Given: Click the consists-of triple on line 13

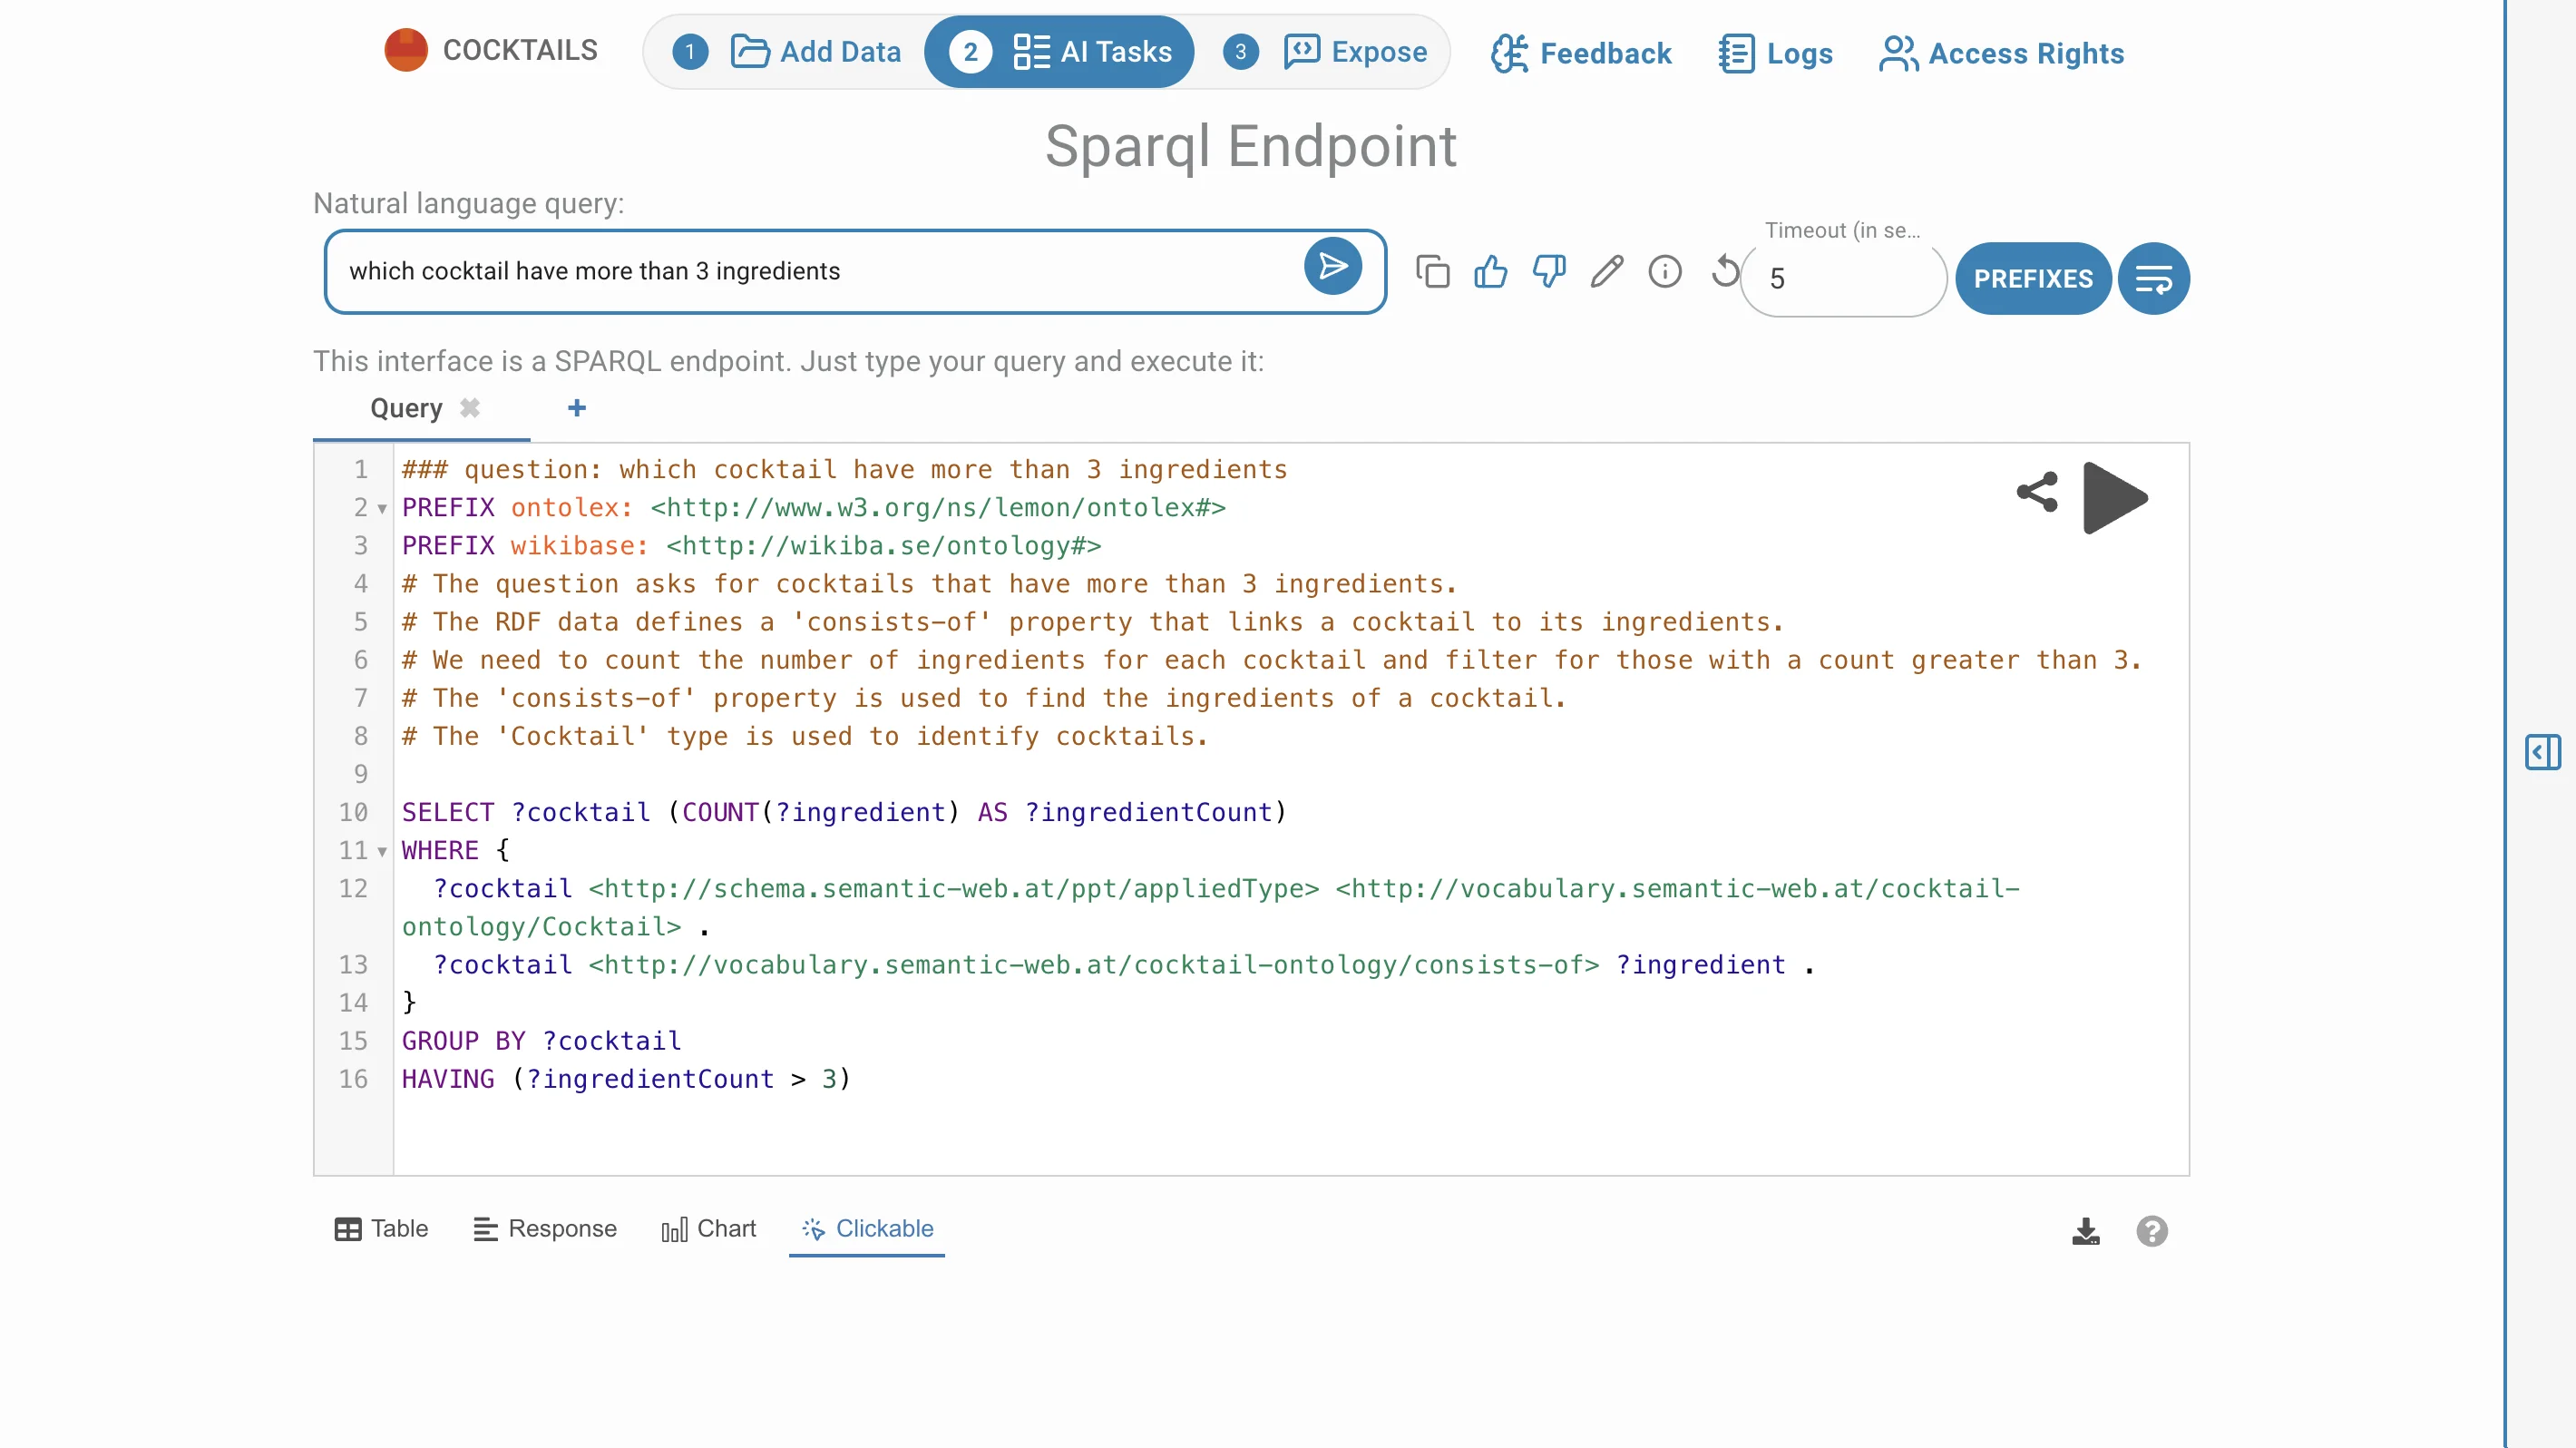Looking at the screenshot, I should [x=1124, y=965].
